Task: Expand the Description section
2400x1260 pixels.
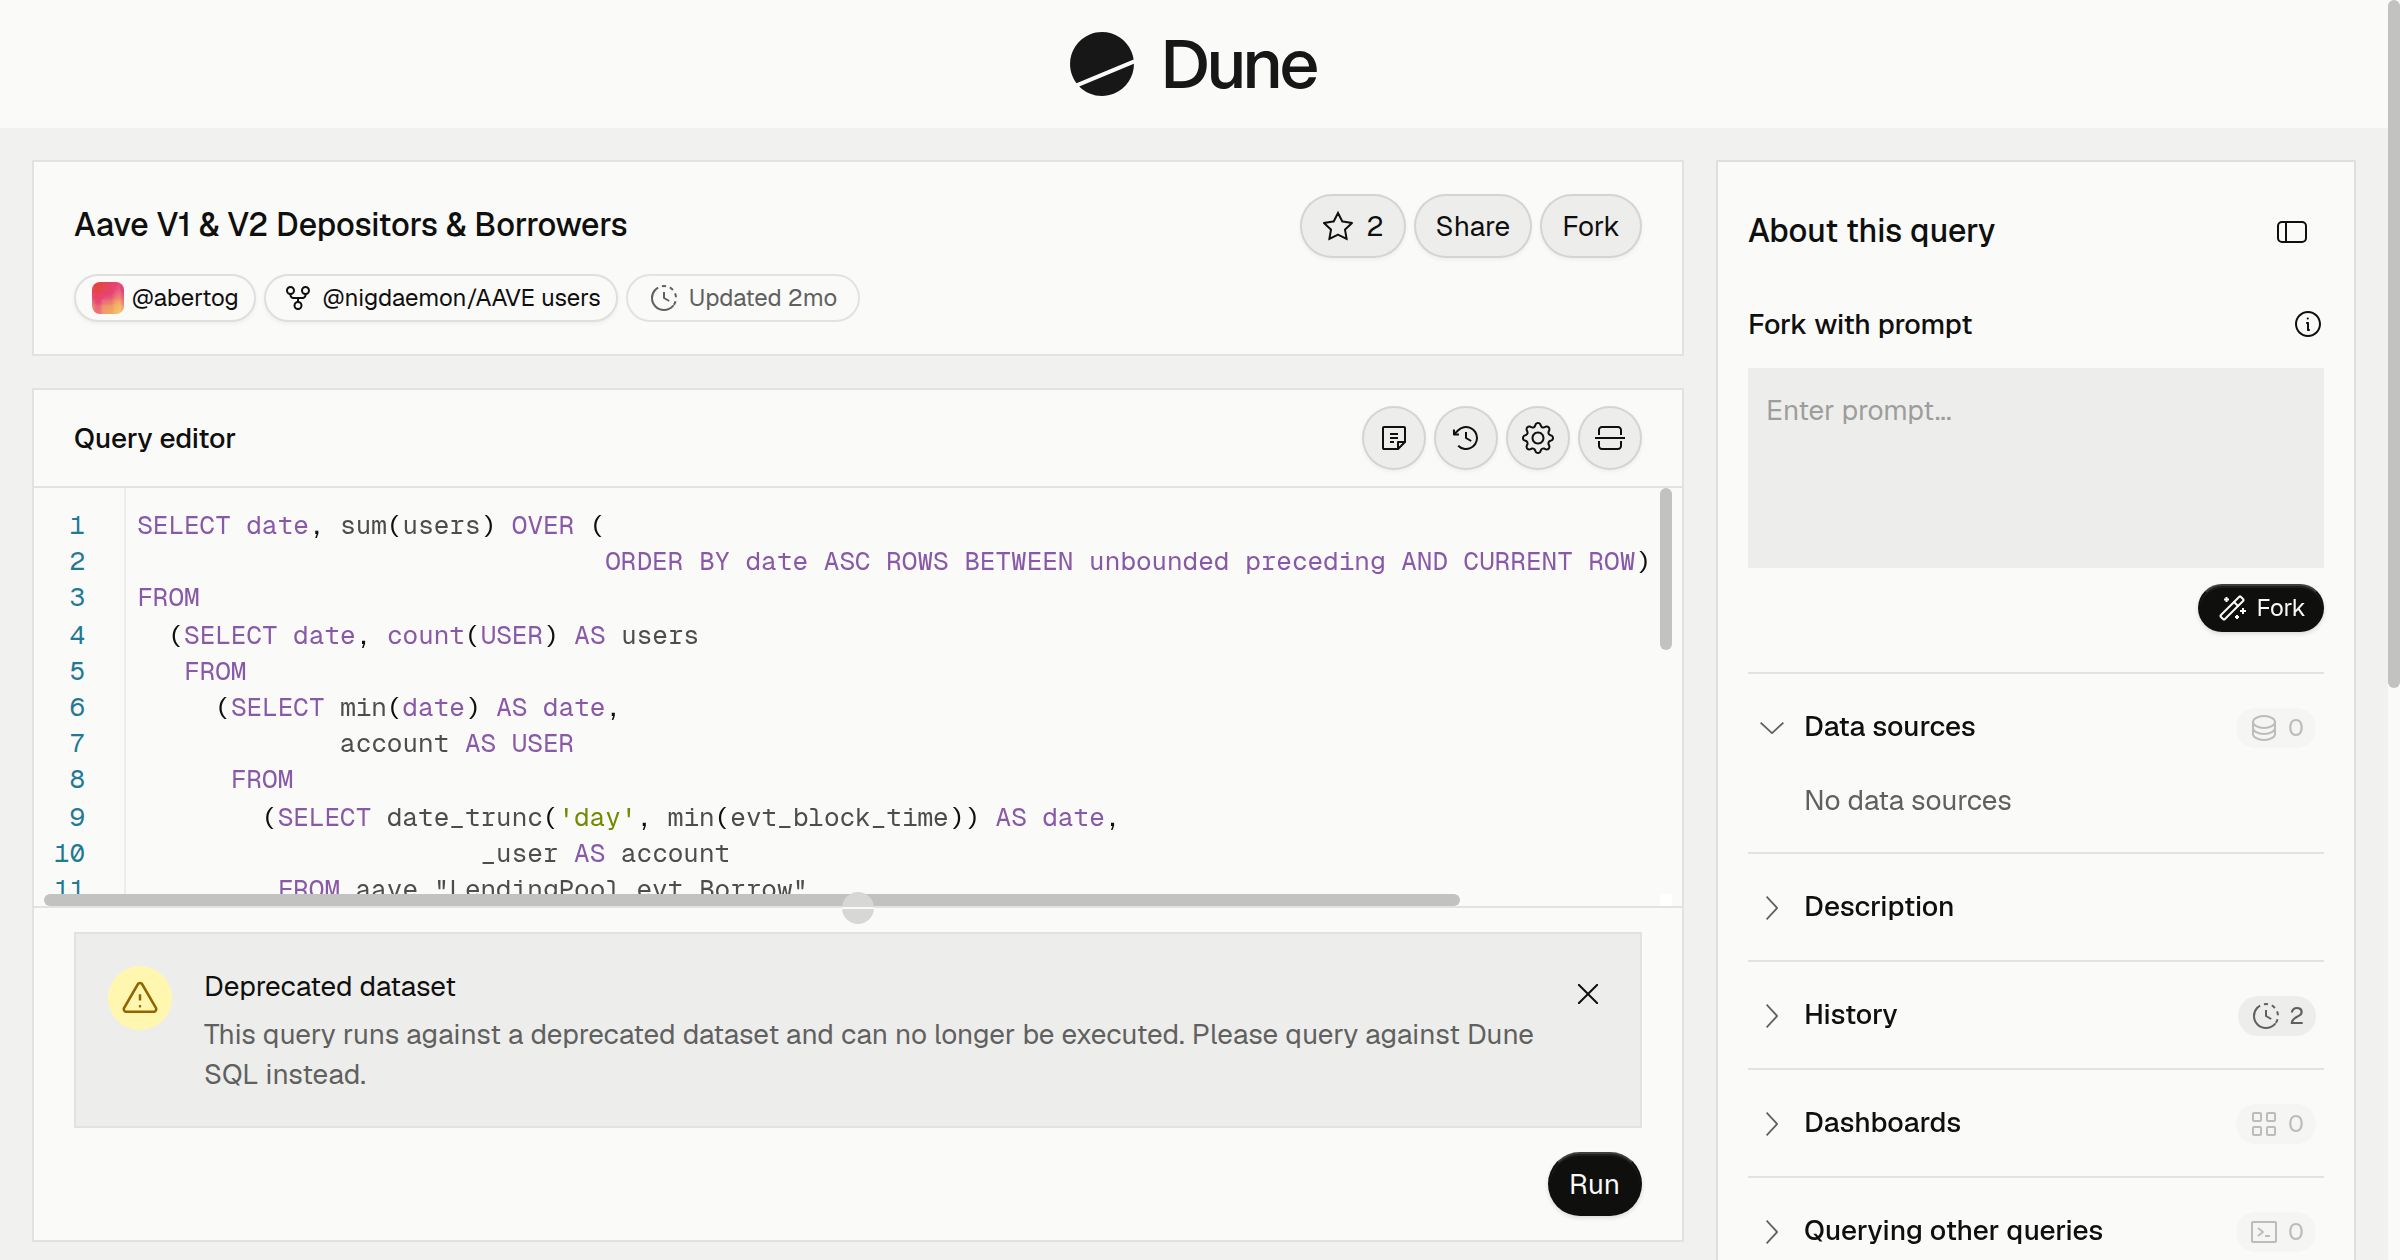Action: pos(2035,907)
